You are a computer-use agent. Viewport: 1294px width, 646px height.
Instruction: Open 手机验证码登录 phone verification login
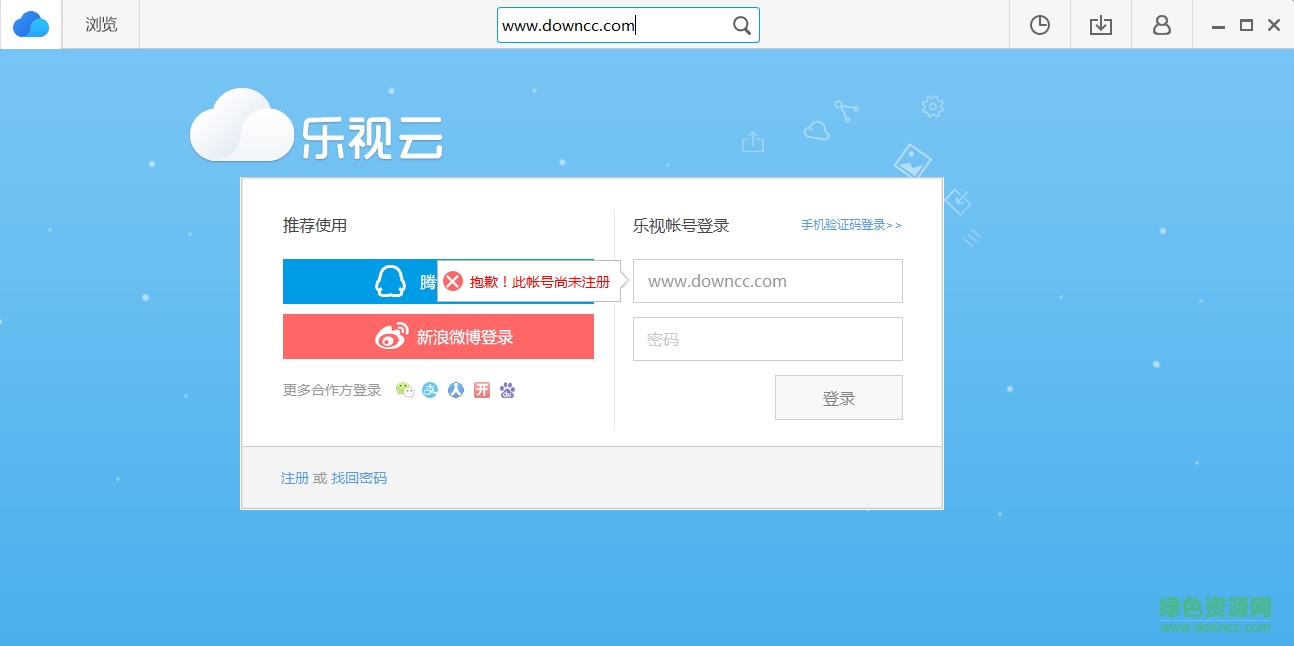(x=844, y=225)
